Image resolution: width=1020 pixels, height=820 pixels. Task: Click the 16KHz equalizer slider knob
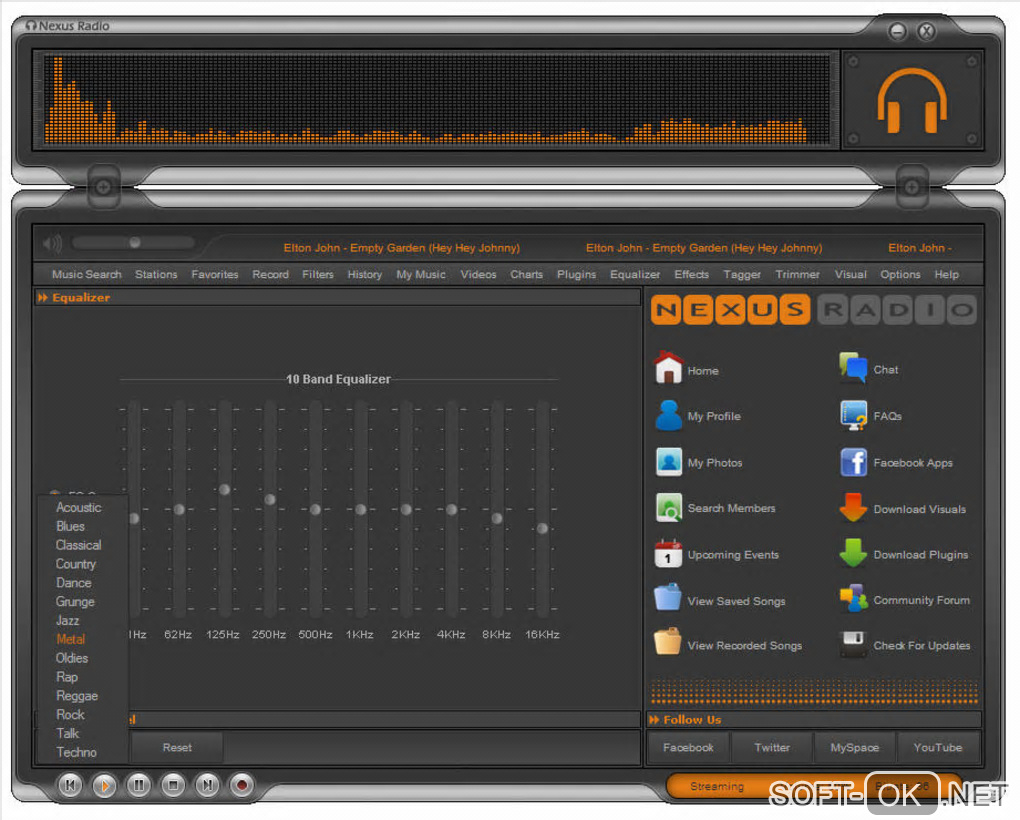pos(542,528)
